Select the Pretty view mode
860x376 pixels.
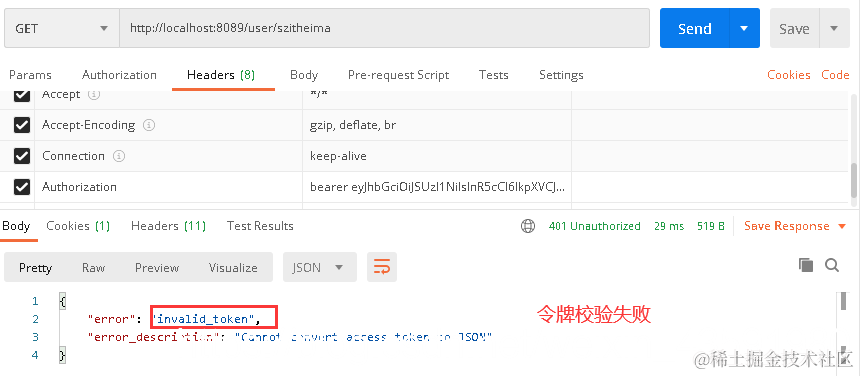click(35, 267)
